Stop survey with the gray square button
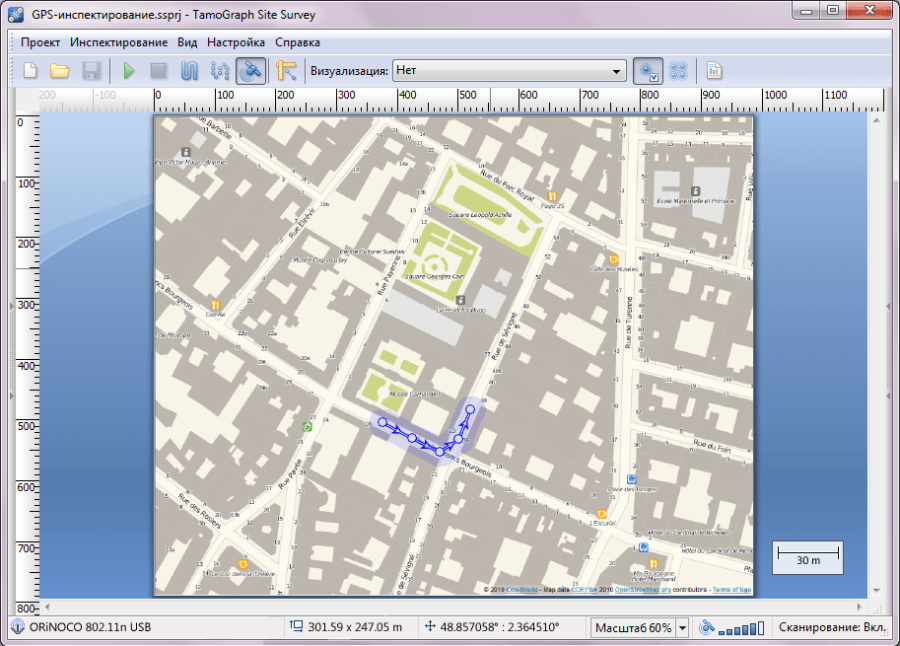This screenshot has width=900, height=646. (158, 71)
